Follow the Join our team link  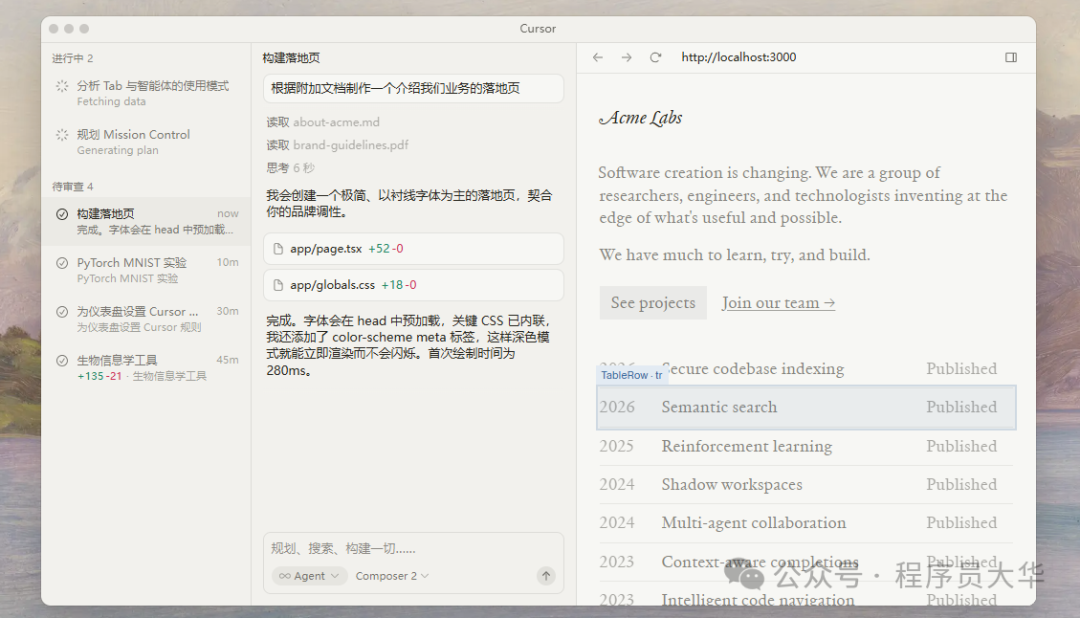click(x=778, y=302)
